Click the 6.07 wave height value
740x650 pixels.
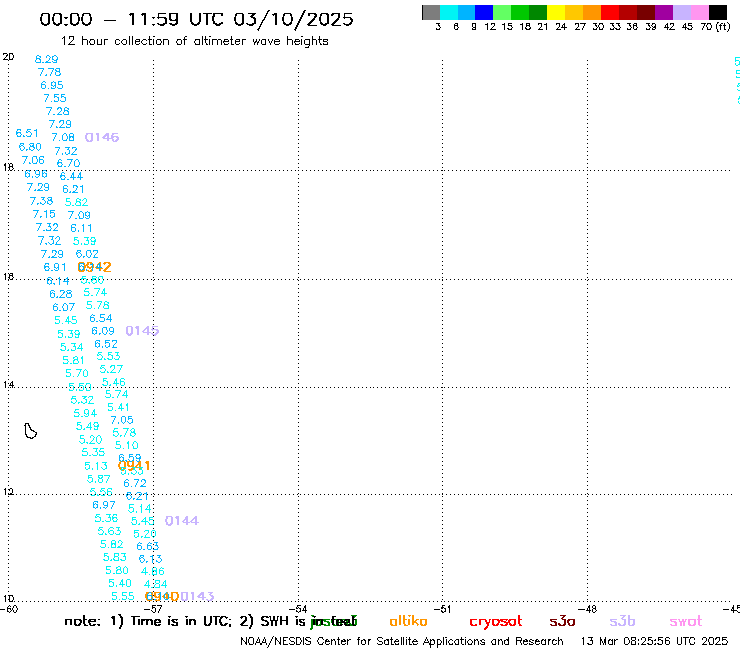pyautogui.click(x=64, y=307)
